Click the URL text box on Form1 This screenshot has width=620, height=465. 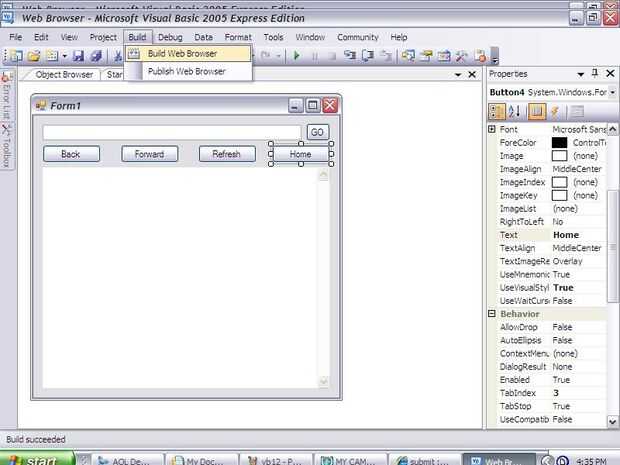tap(172, 132)
